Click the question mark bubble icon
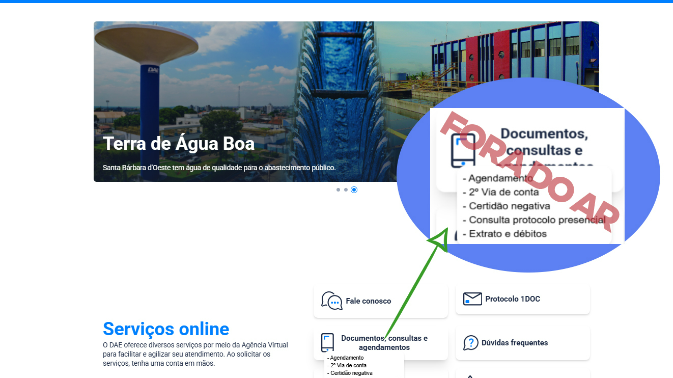 pyautogui.click(x=470, y=342)
